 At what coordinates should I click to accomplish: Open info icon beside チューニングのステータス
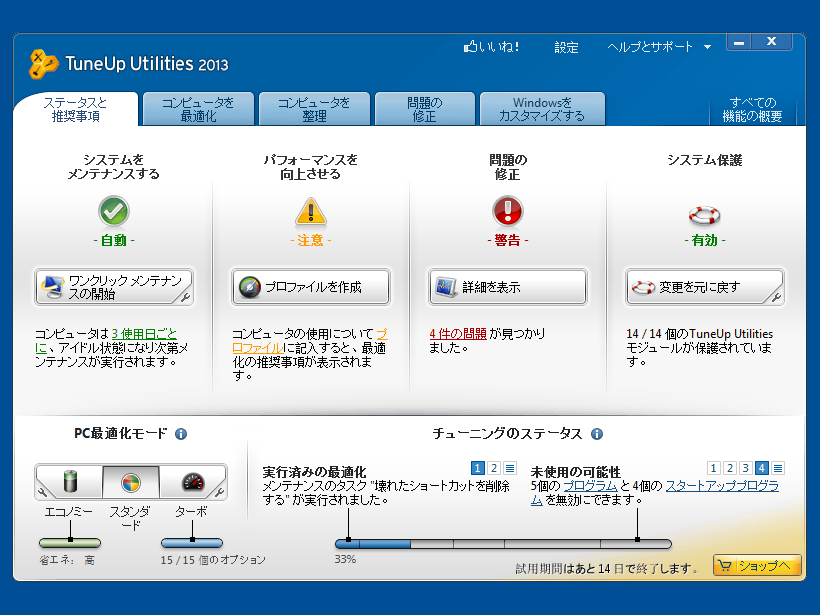point(597,434)
